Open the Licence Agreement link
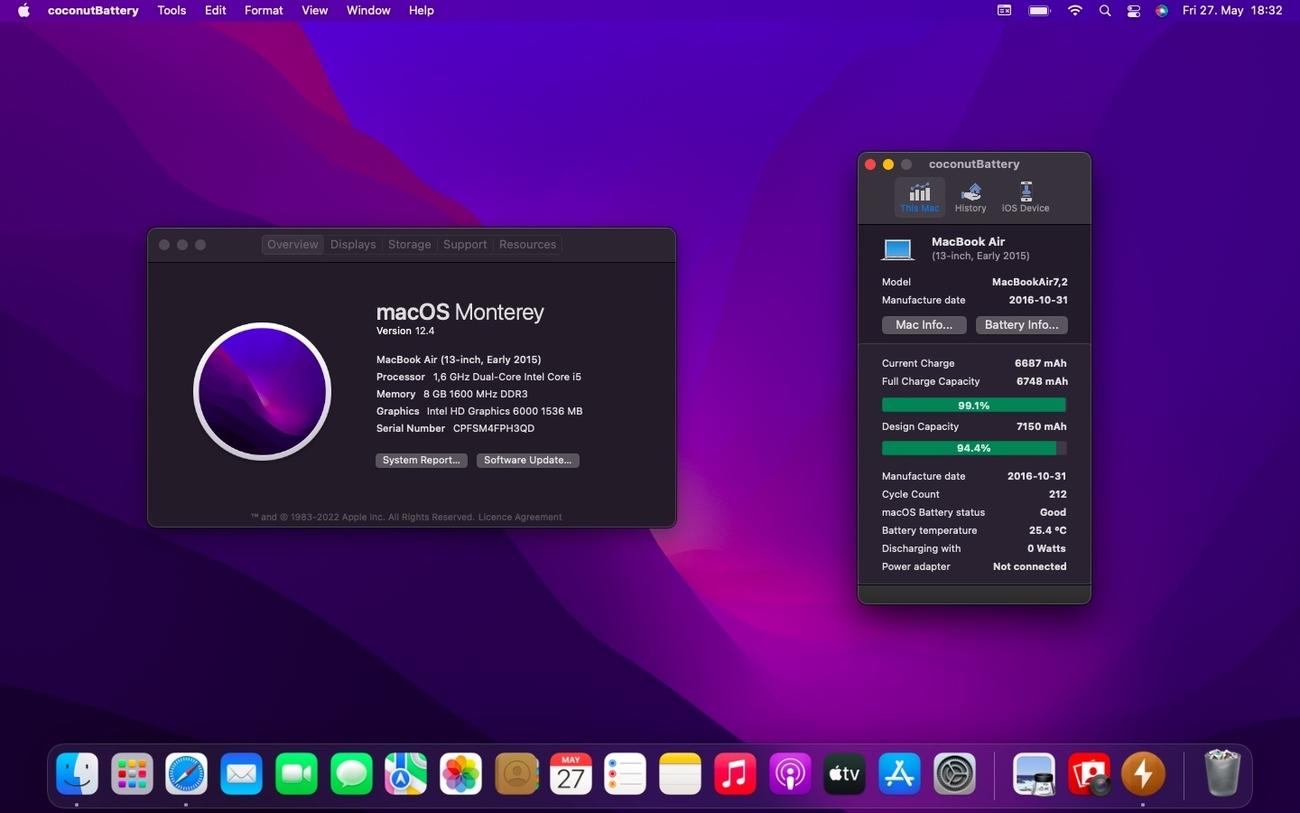This screenshot has height=813, width=1300. click(520, 517)
